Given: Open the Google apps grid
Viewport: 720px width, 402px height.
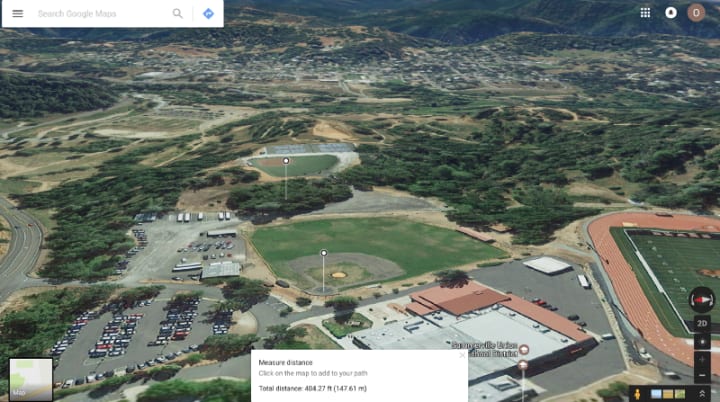Looking at the screenshot, I should point(645,13).
